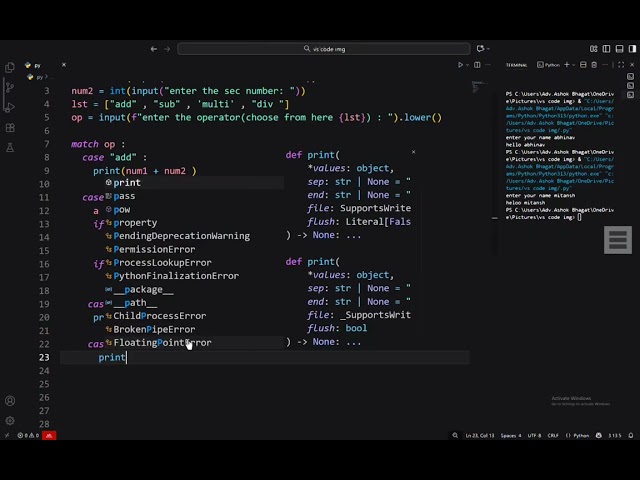Choose __package__ suggestion
The height and width of the screenshot is (480, 640).
194,289
